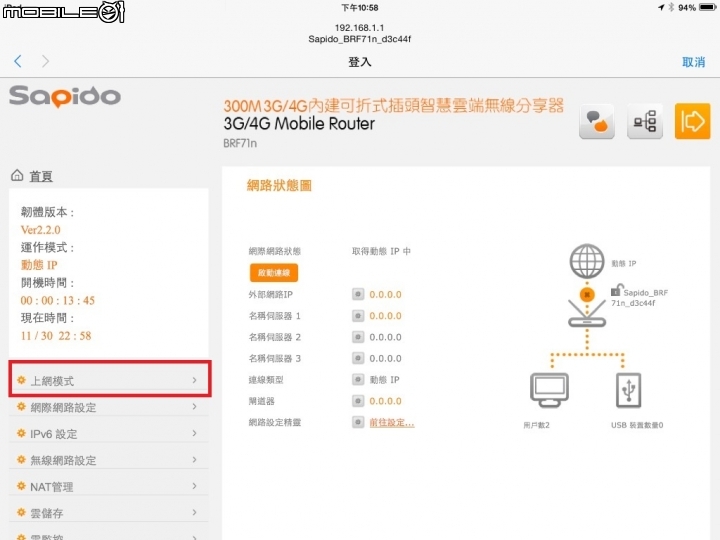Image resolution: width=720 pixels, height=540 pixels.
Task: Click the 192.168.1.1 address text
Action: pos(359,28)
